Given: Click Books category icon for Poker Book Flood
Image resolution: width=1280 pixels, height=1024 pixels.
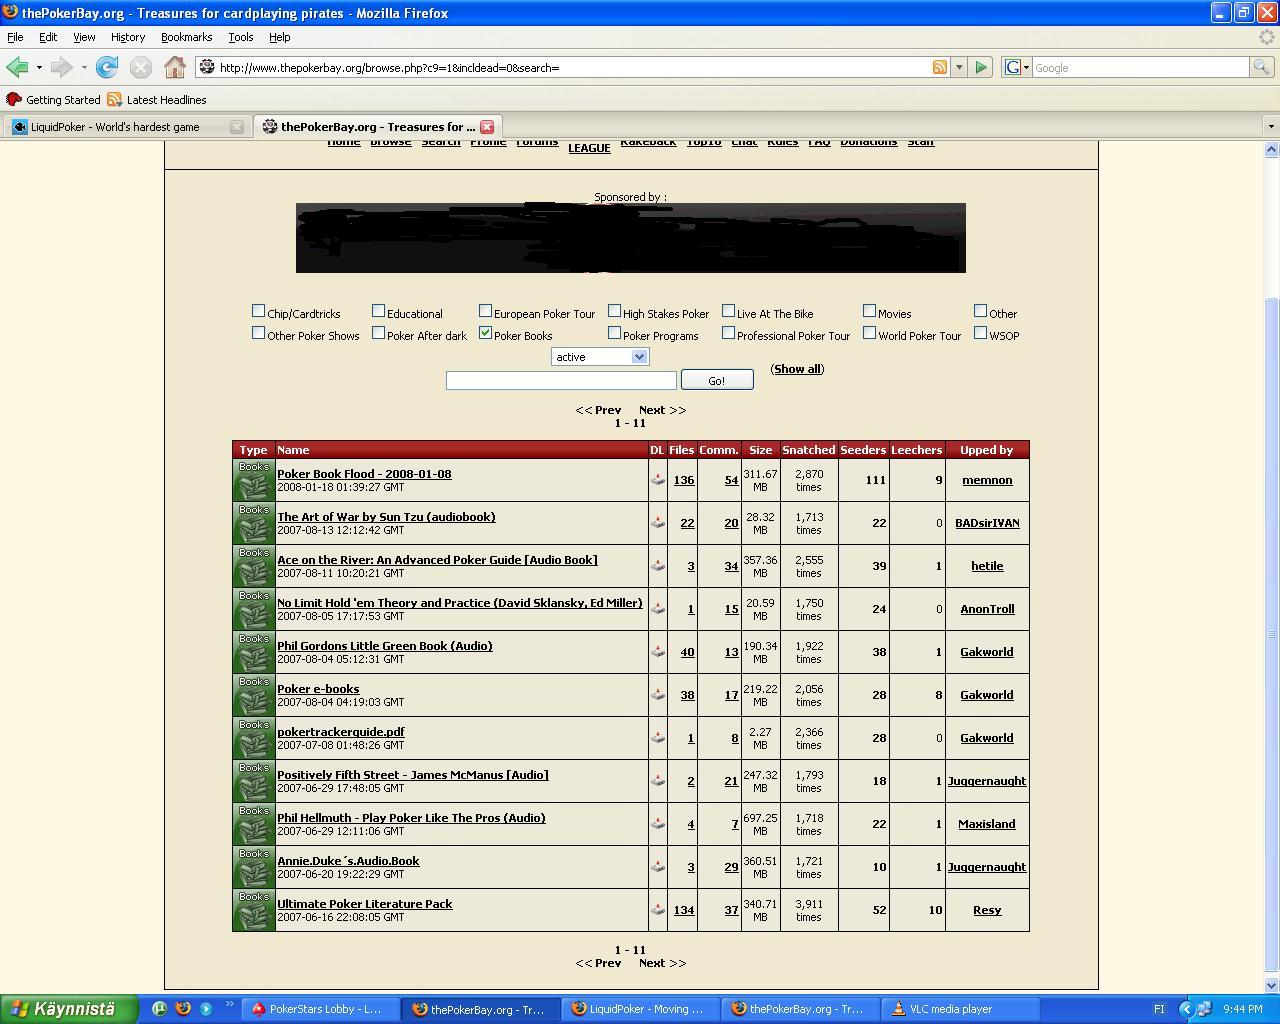Looking at the screenshot, I should [x=254, y=480].
